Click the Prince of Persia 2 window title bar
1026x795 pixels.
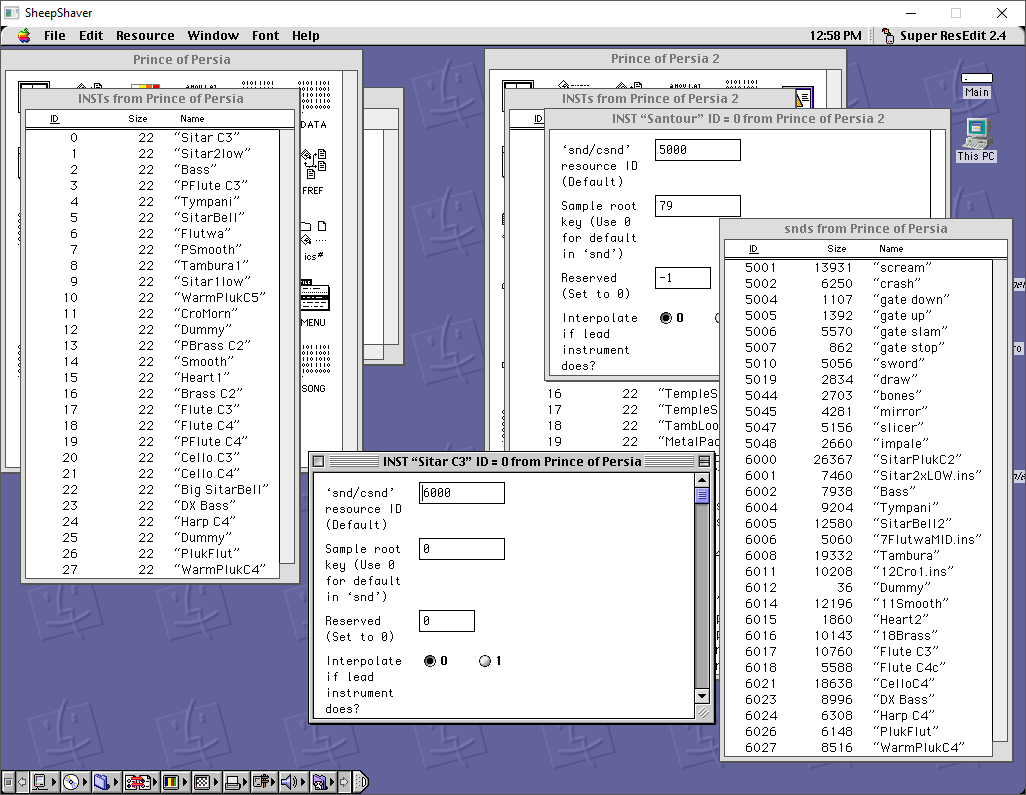point(665,59)
